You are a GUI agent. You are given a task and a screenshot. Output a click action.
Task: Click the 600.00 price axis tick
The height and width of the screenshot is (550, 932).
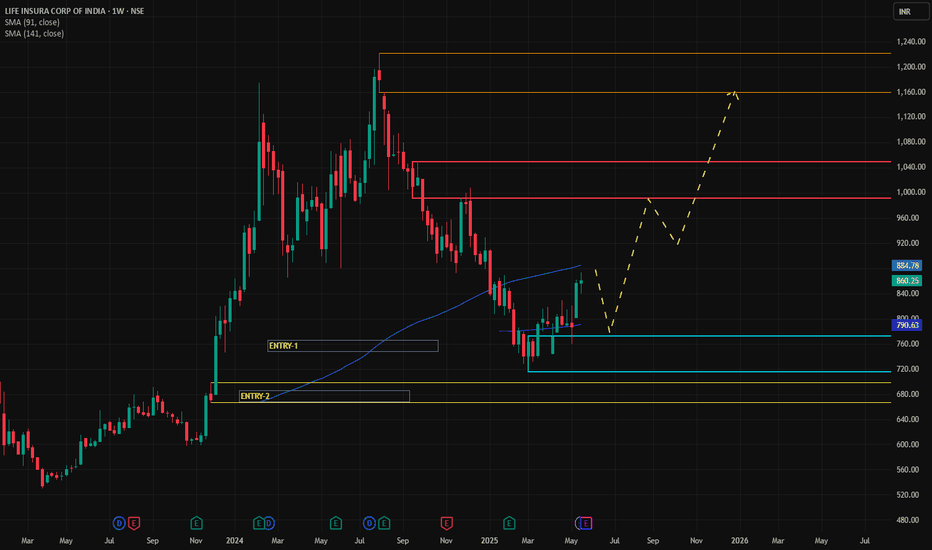coord(907,444)
